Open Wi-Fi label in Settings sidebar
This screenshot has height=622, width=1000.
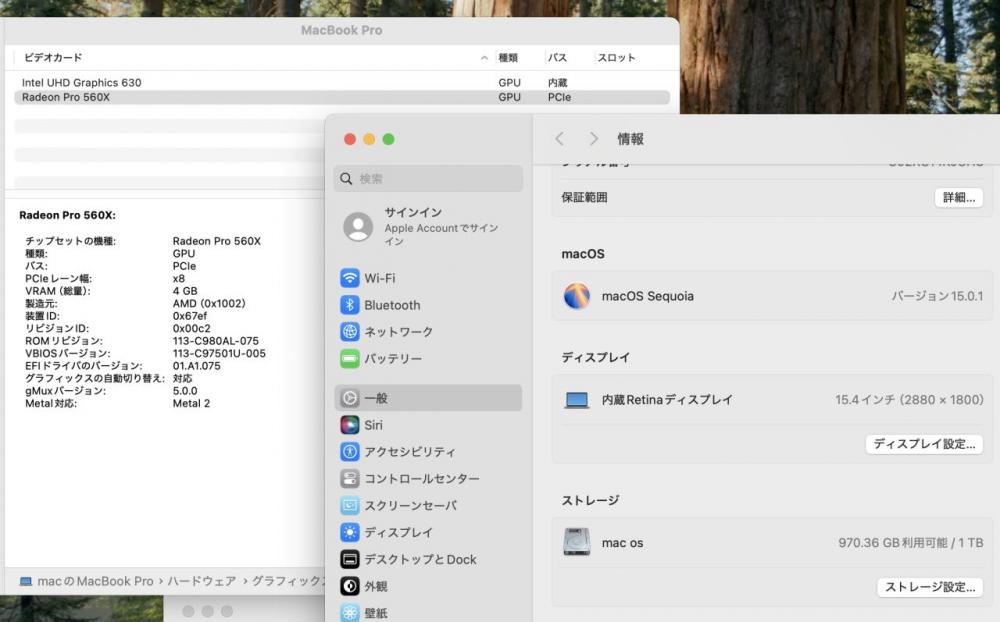point(380,278)
